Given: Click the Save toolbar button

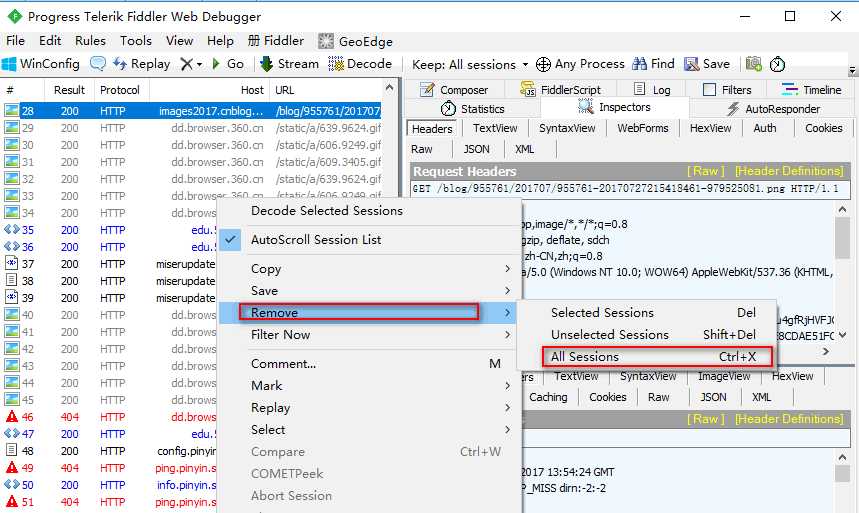Looking at the screenshot, I should coord(707,64).
